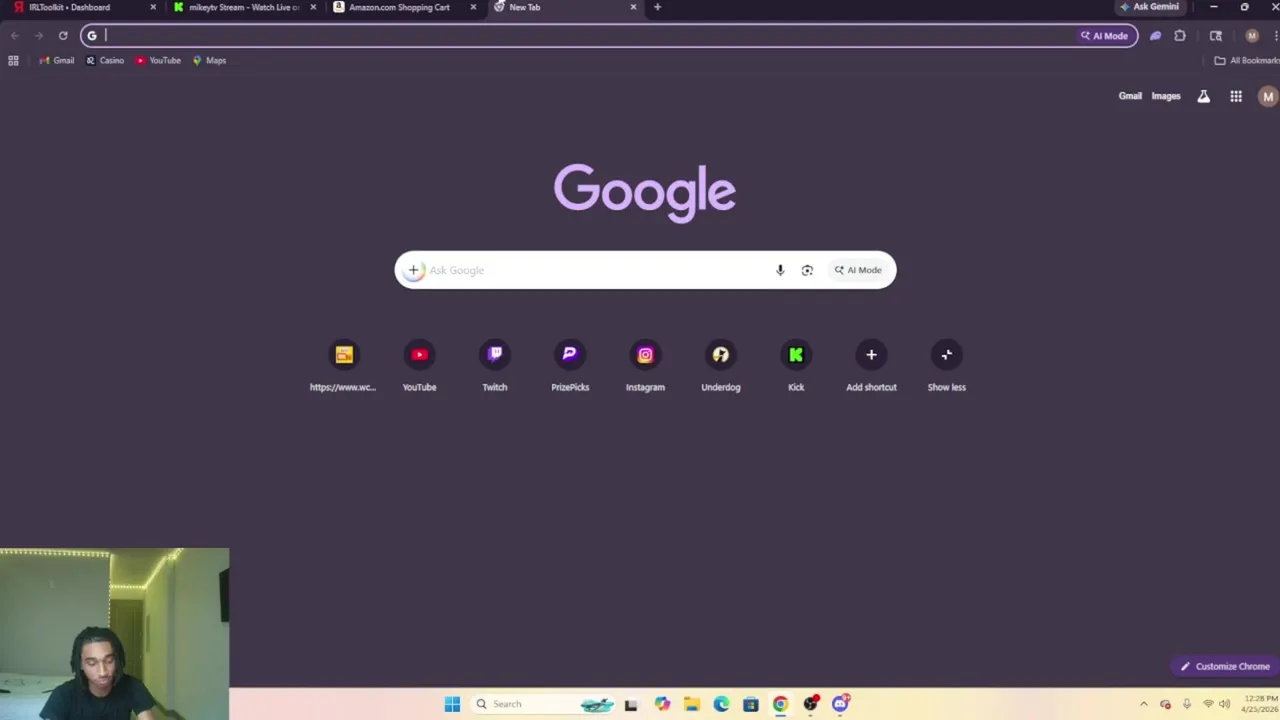Collapse shortcuts with Show less
The image size is (1280, 720).
pyautogui.click(x=947, y=367)
